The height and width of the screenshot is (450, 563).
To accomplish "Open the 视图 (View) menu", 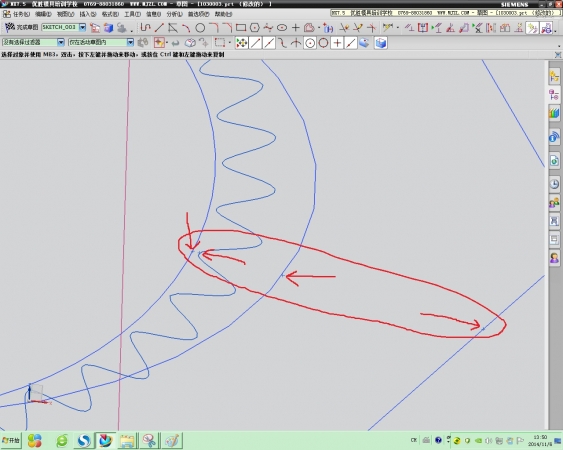I will tap(66, 14).
